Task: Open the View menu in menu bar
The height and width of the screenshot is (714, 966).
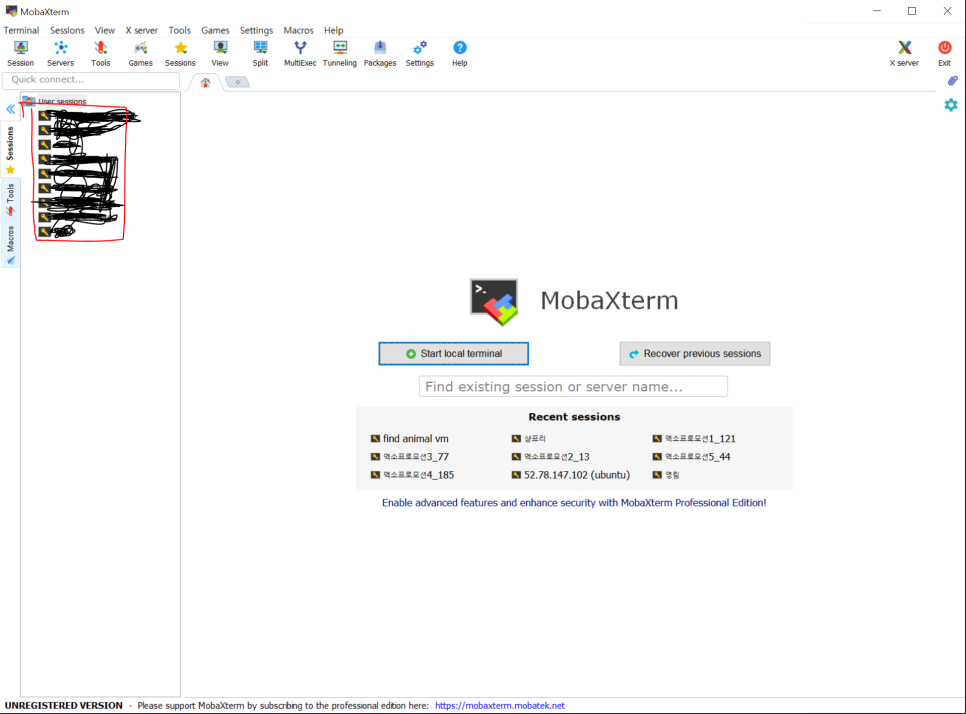Action: coord(105,30)
